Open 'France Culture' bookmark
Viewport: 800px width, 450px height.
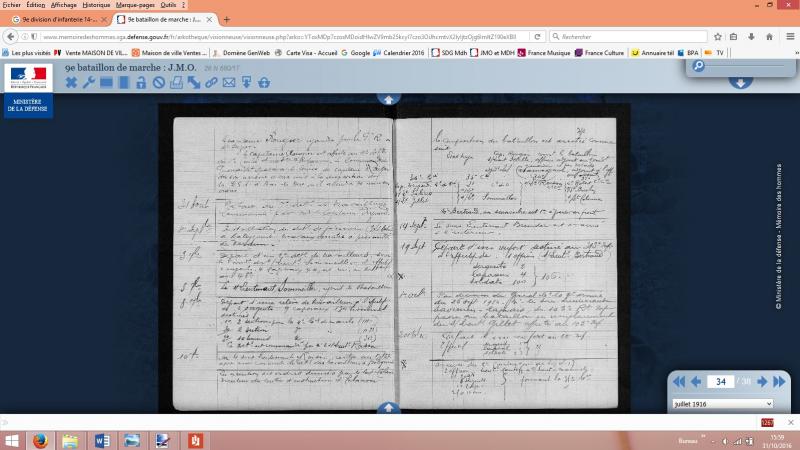(x=599, y=53)
